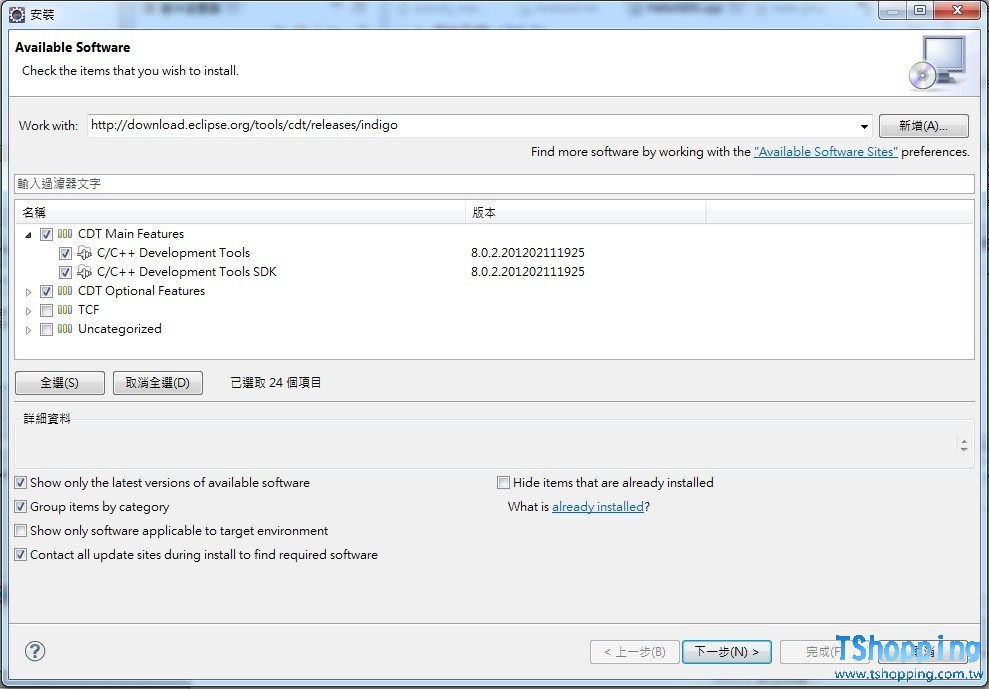This screenshot has height=689, width=989.
Task: Uncheck the C/C++ Development Tools checkbox
Action: point(65,253)
